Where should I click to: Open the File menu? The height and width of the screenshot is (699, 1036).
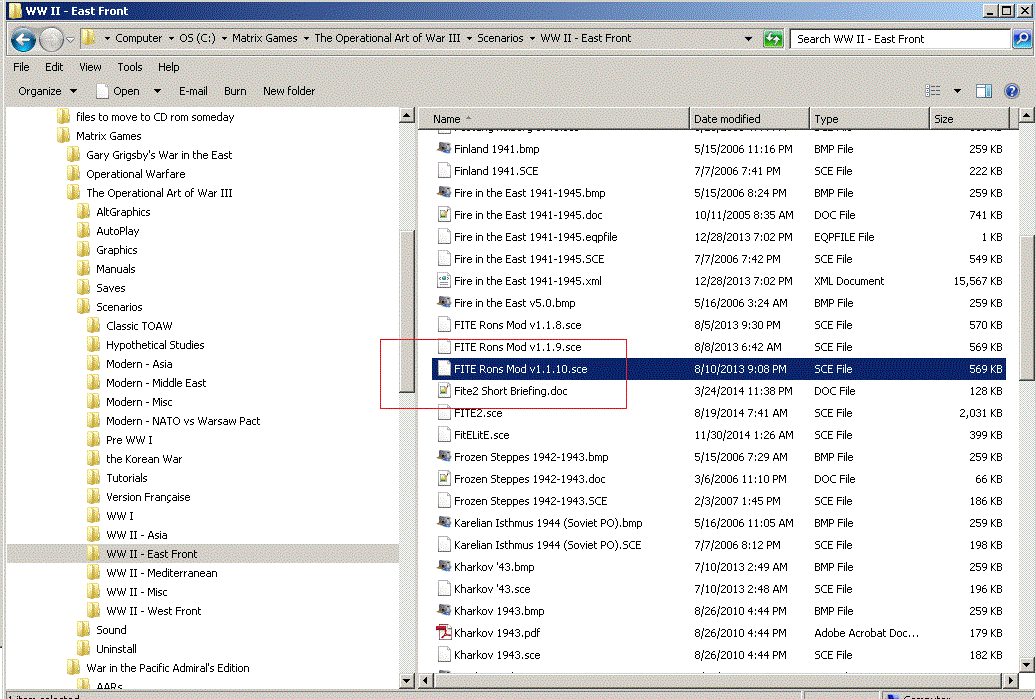21,67
